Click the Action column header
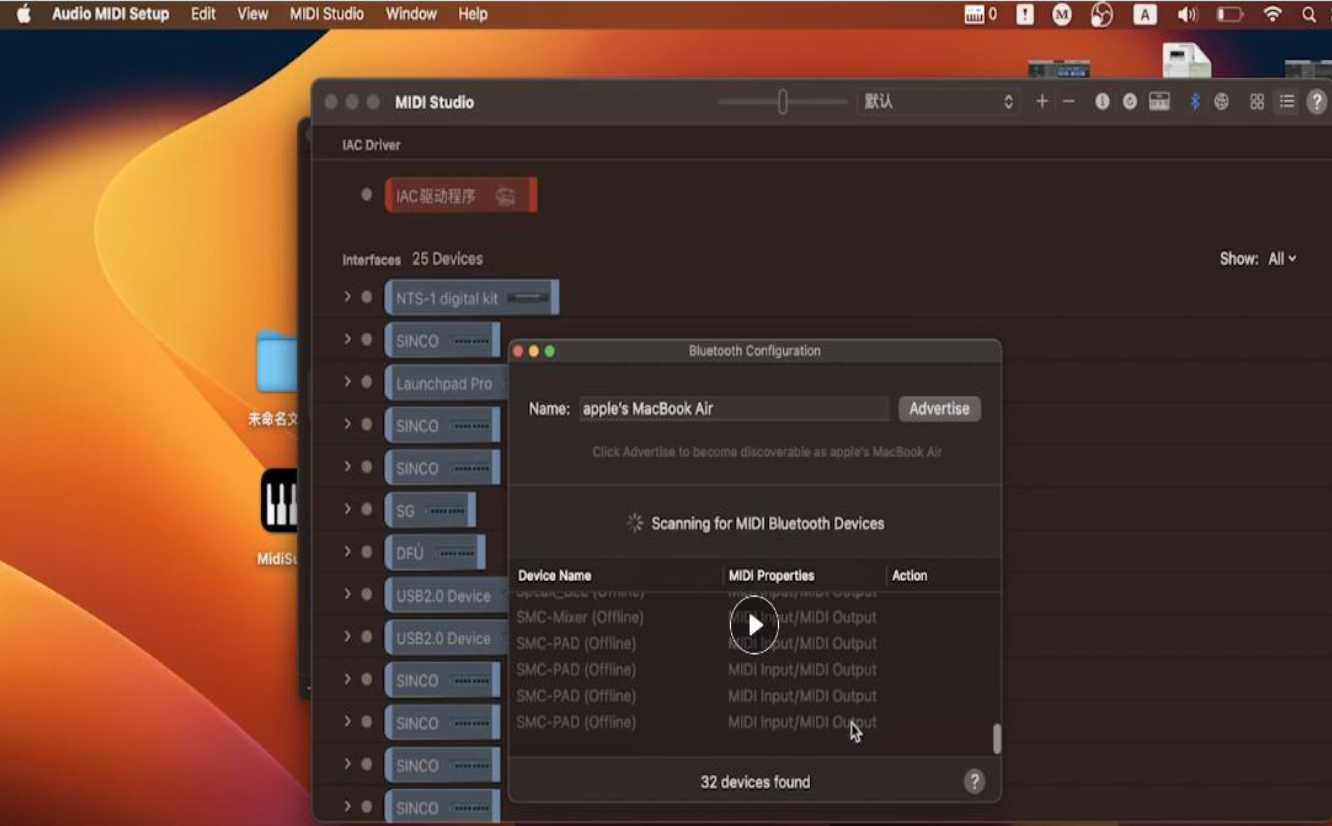The image size is (1332, 826). [909, 575]
